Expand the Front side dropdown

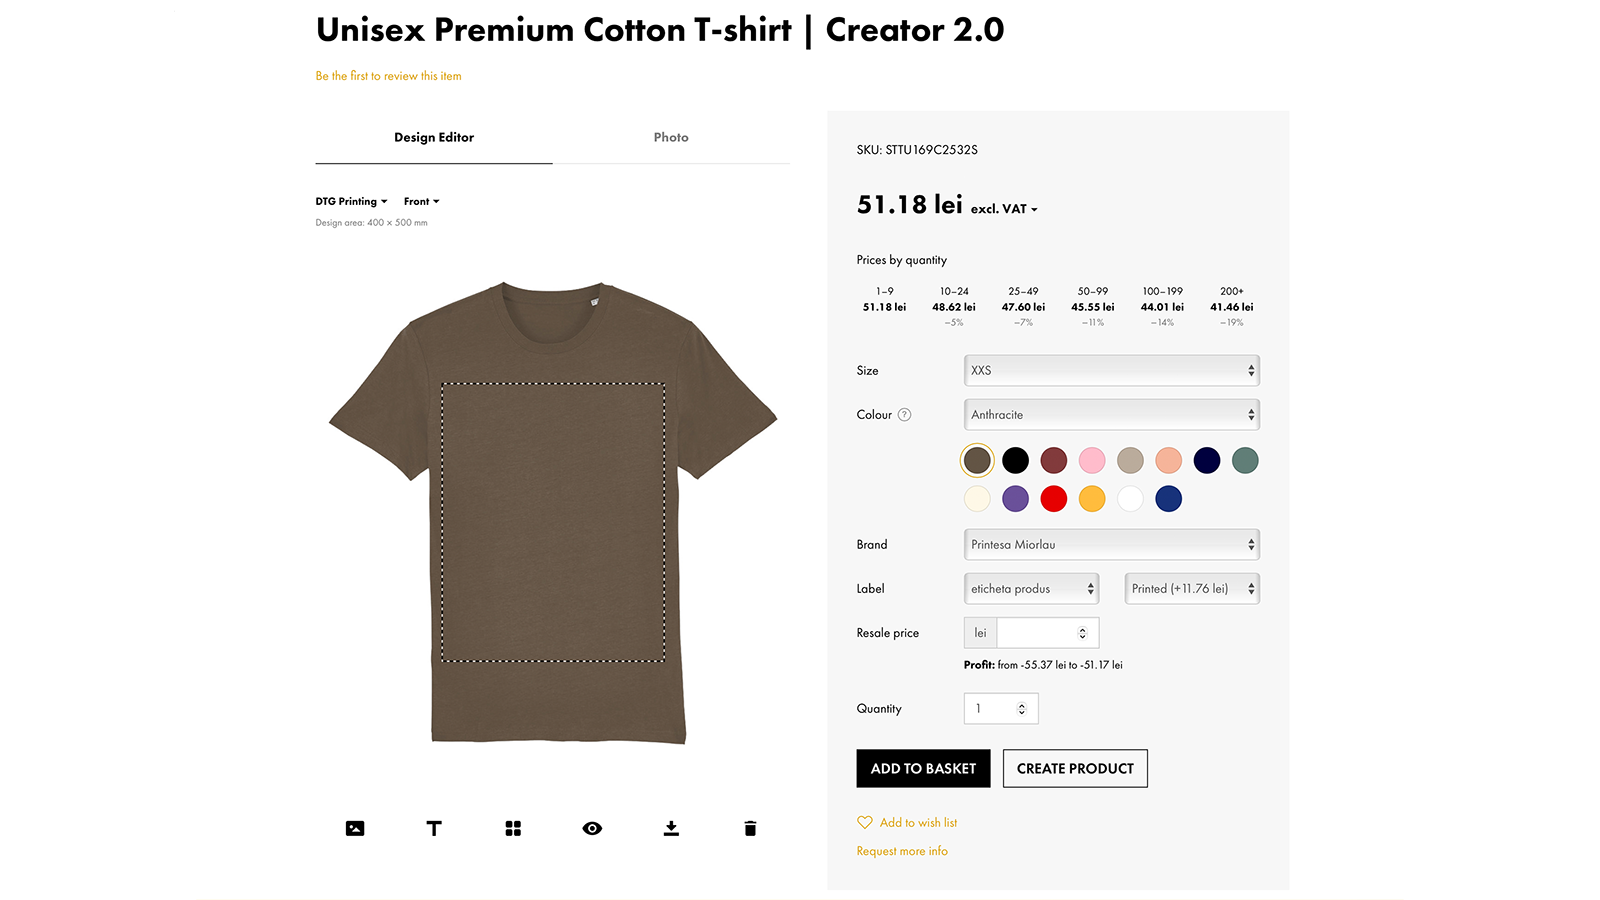pos(421,201)
